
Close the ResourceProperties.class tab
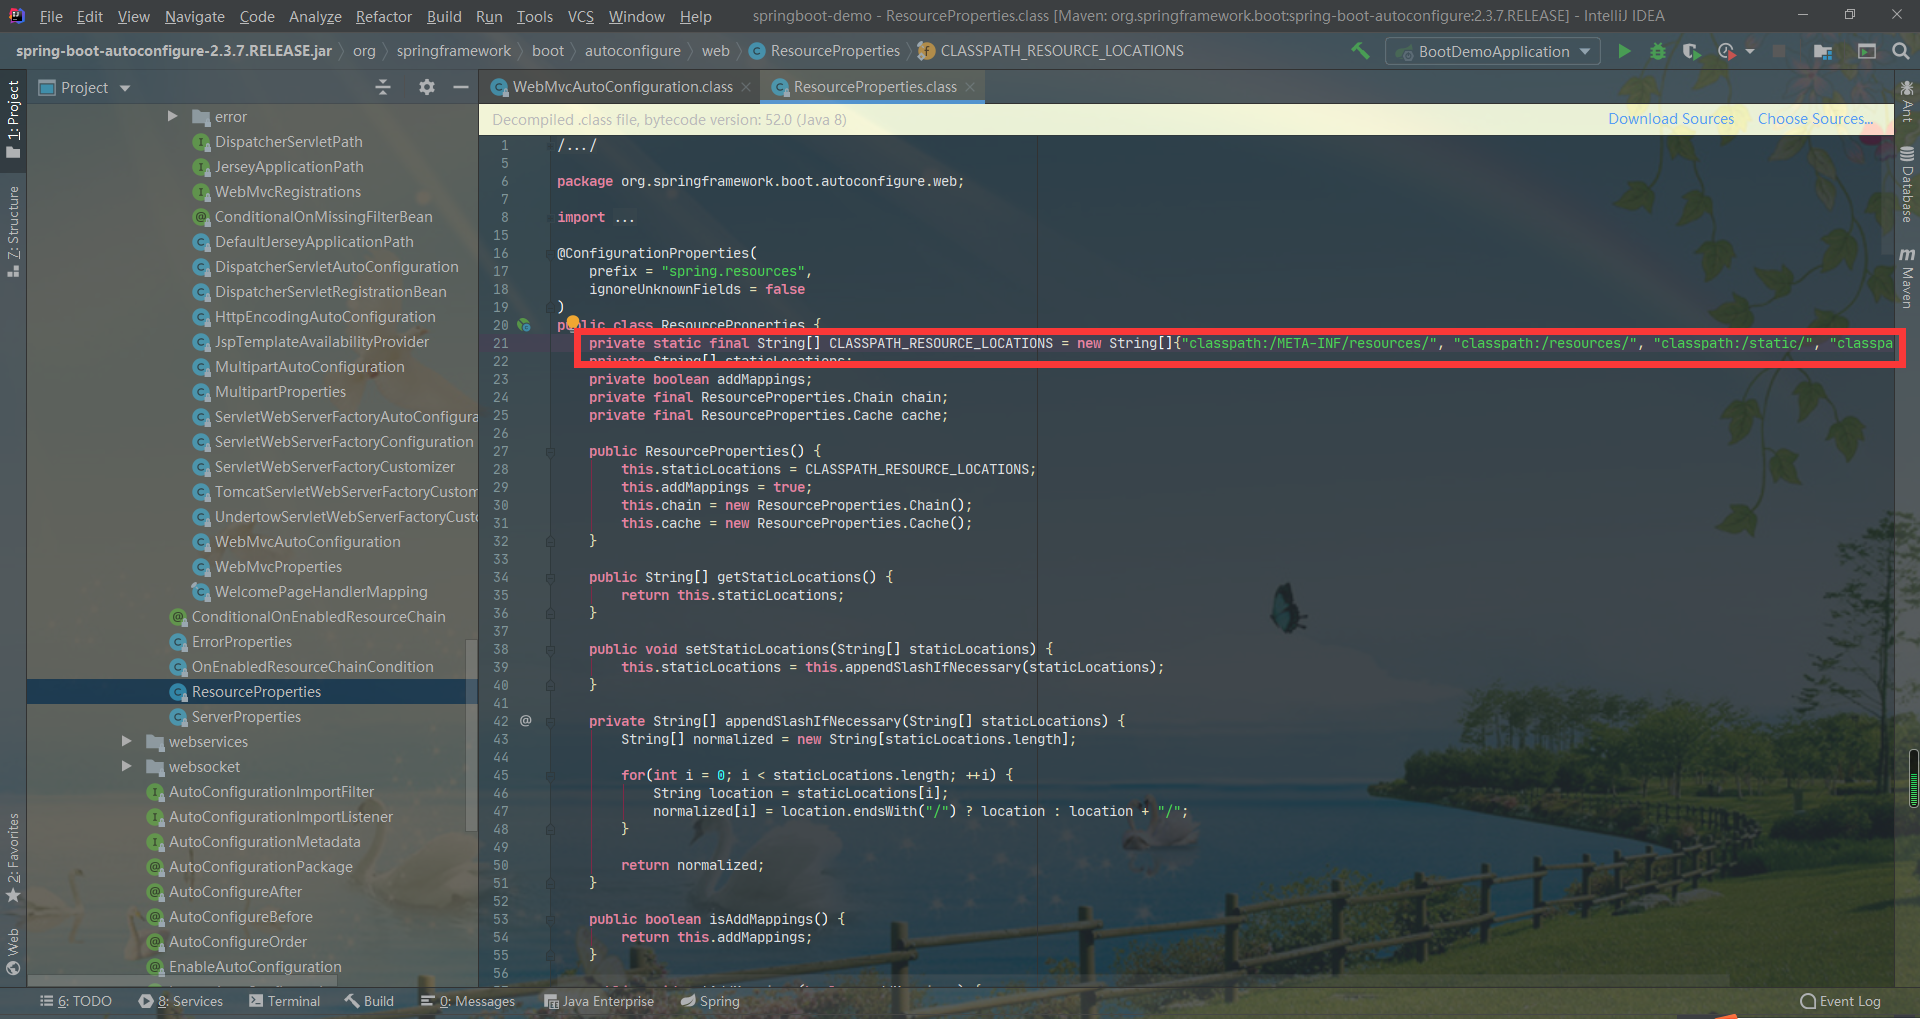tap(969, 87)
